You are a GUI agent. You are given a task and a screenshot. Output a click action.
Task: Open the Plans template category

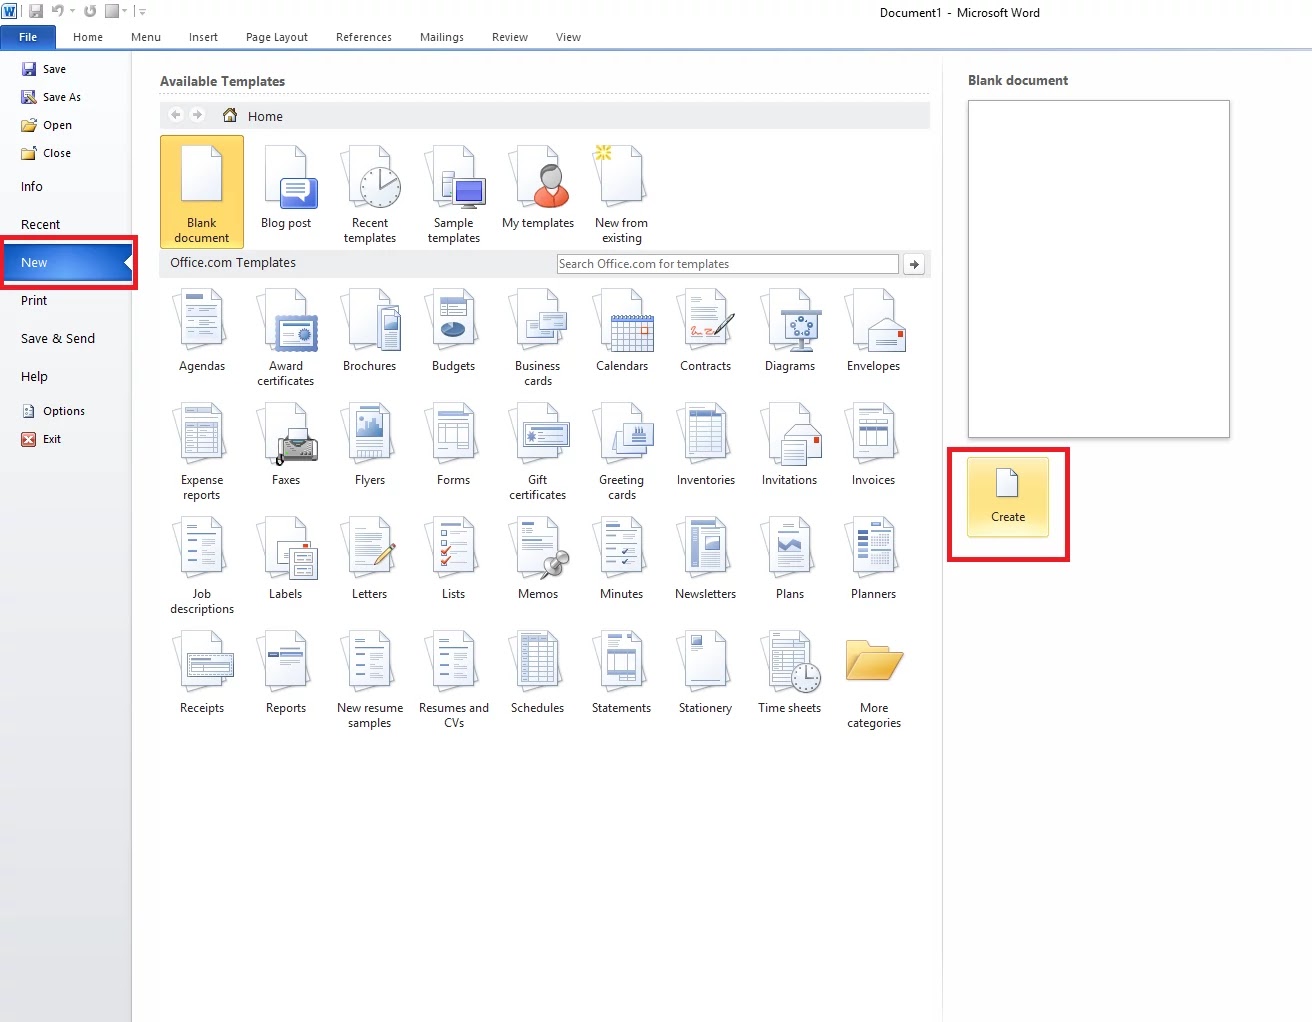click(790, 559)
